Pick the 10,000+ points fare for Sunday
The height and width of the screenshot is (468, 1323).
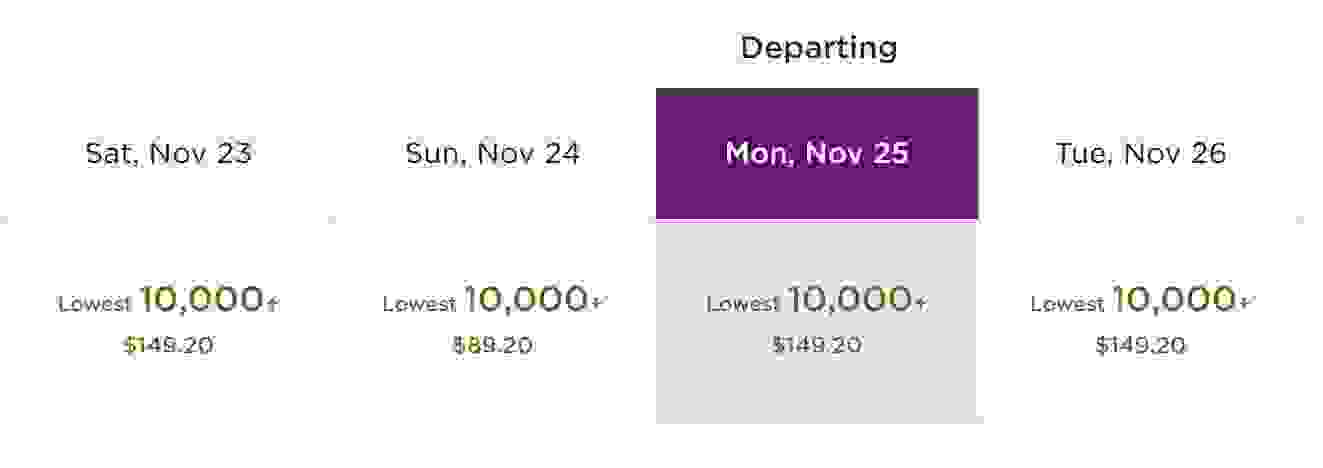coord(533,299)
